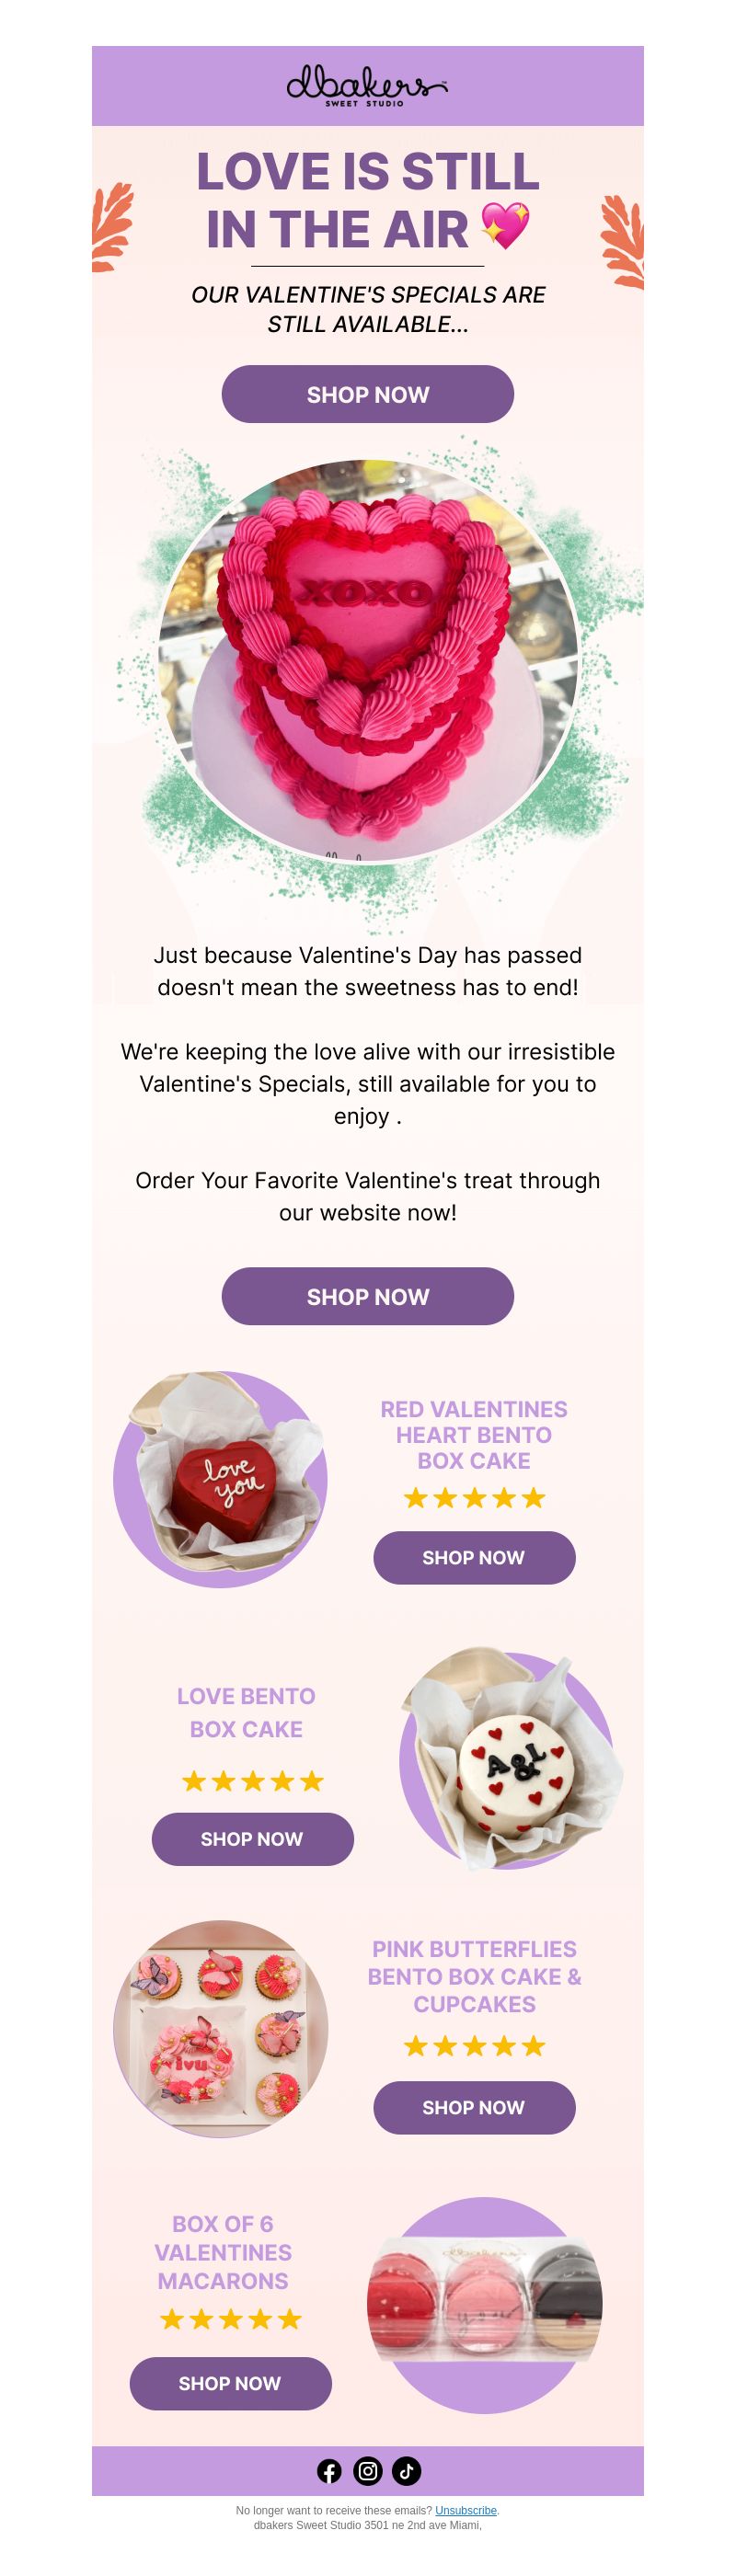
Task: Shop the Box of 6 Valentines Macarons
Action: (230, 2383)
